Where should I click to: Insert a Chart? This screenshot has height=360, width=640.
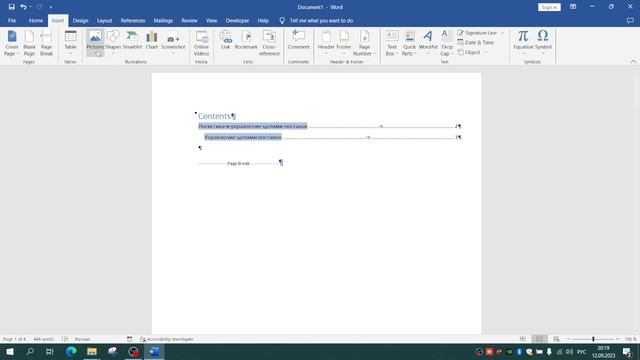click(x=151, y=40)
